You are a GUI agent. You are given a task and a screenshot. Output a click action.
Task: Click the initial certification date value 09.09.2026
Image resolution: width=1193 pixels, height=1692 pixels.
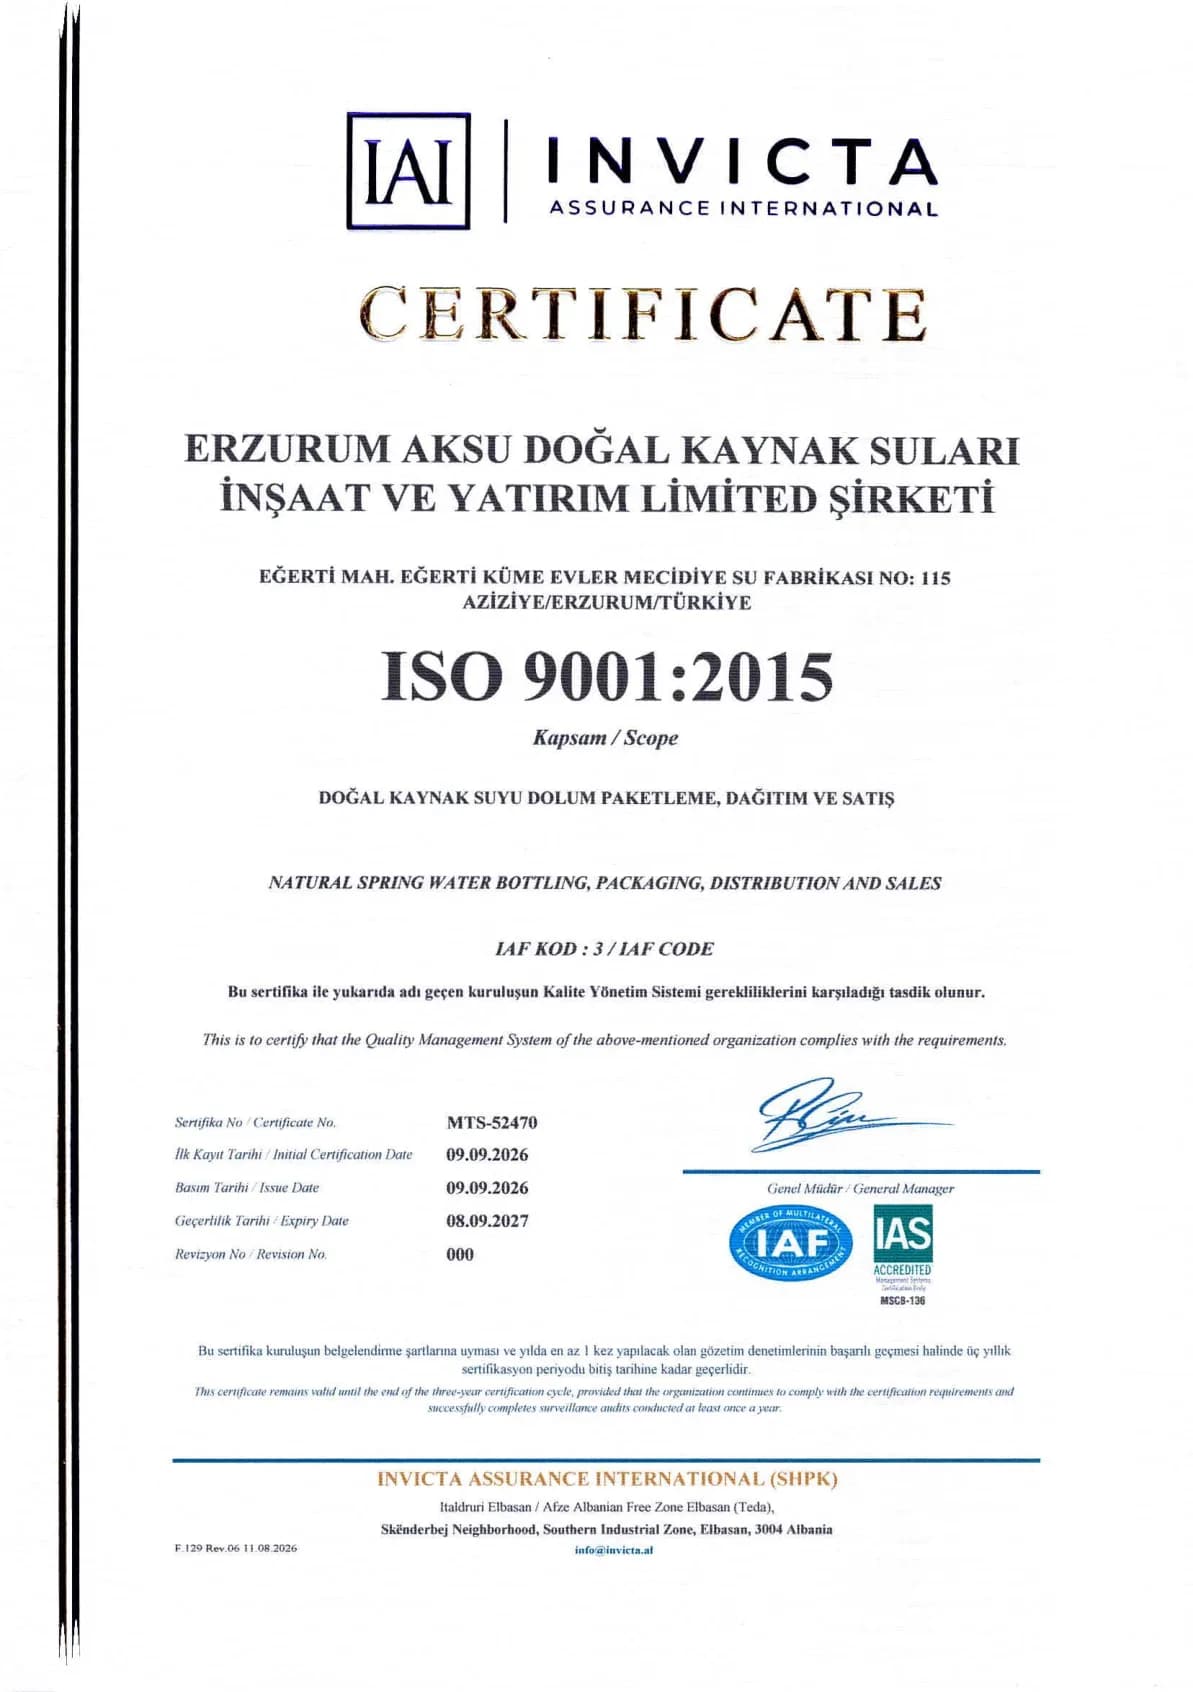tap(487, 1155)
